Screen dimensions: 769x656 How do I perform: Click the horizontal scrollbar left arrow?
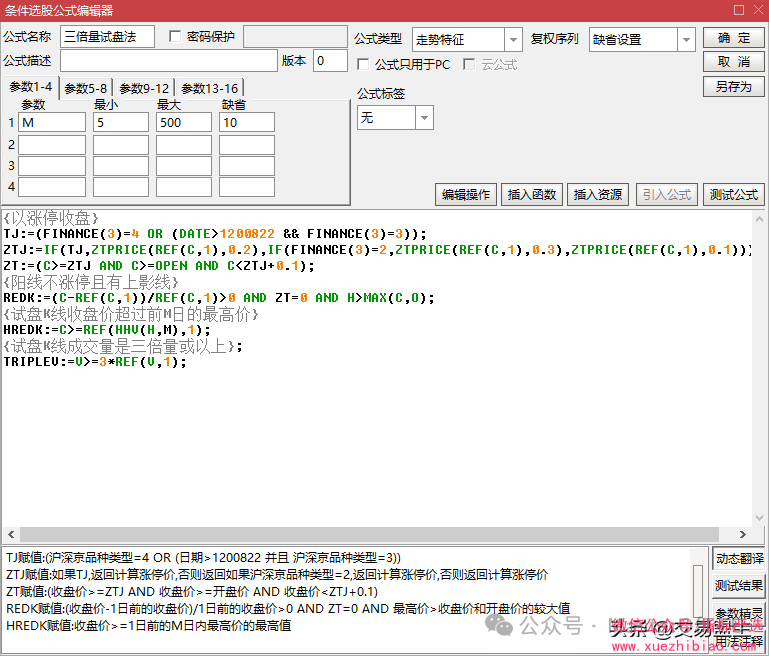[x=11, y=534]
